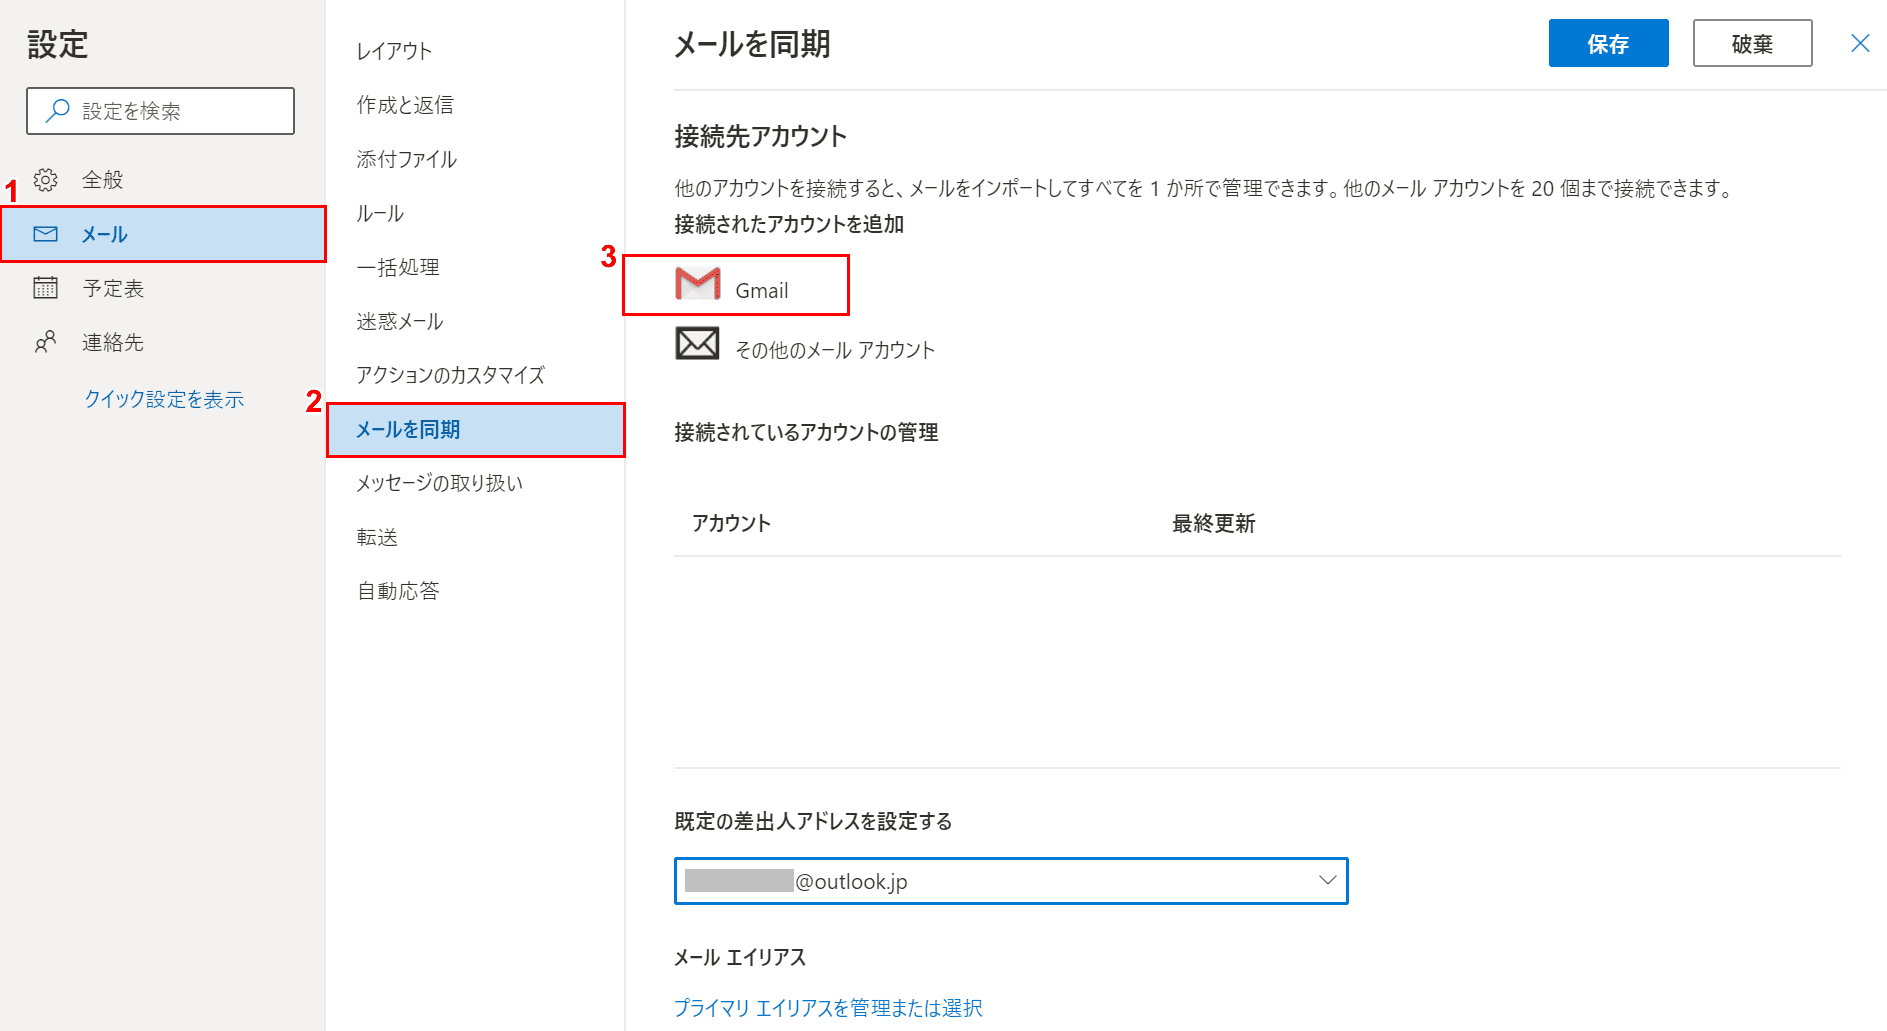This screenshot has width=1887, height=1031.
Task: Click the red Gmail M logo
Action: (x=698, y=284)
